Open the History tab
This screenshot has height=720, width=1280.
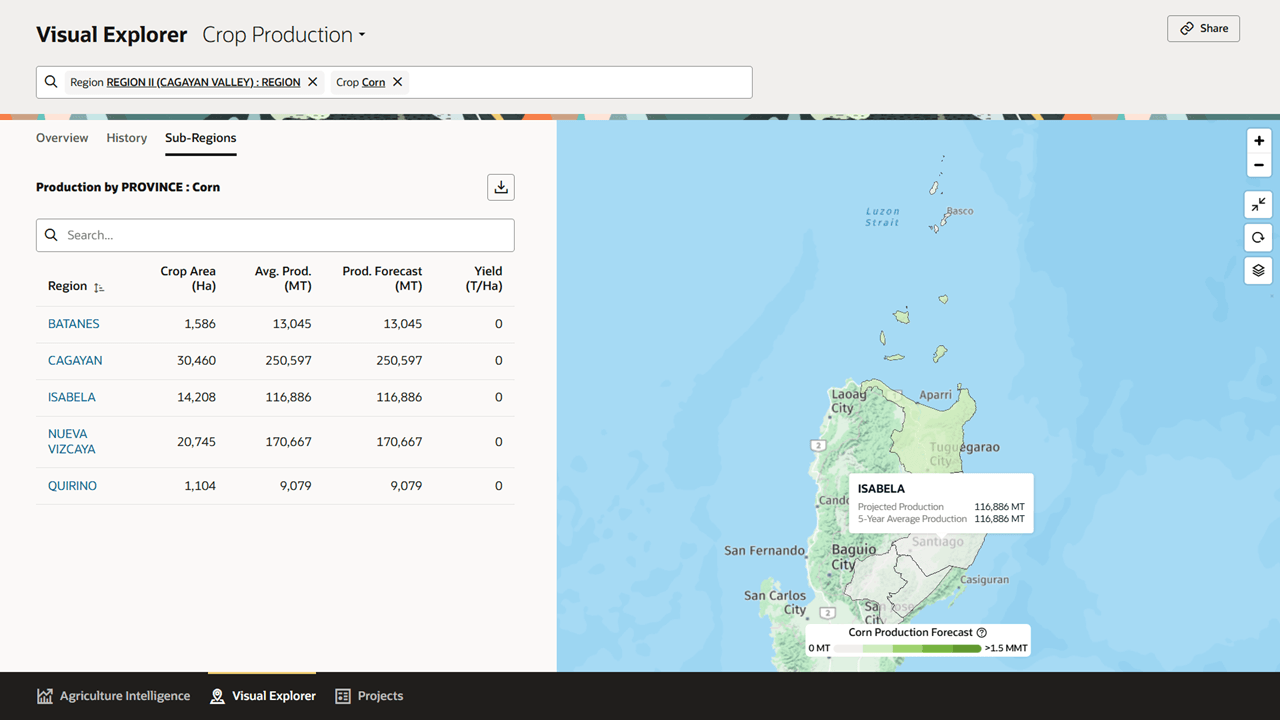[x=126, y=137]
